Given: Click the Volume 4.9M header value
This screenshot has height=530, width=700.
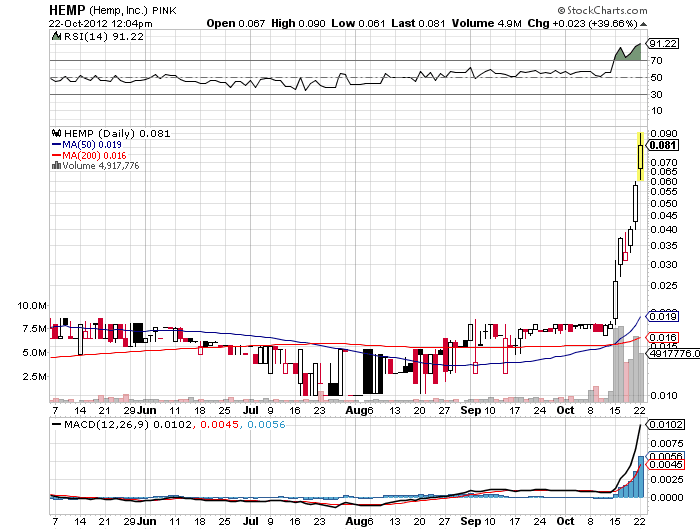Looking at the screenshot, I should tap(487, 23).
